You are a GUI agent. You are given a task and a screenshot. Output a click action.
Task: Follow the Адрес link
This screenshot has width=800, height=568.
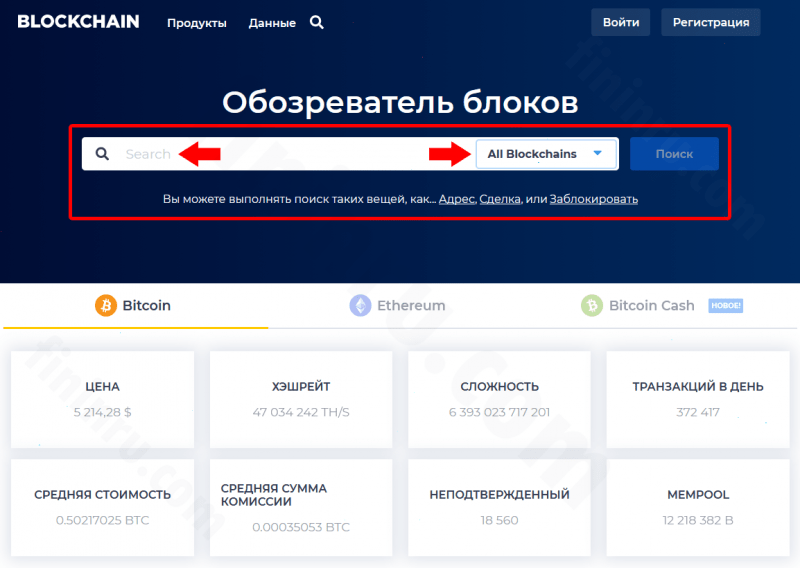tap(457, 199)
